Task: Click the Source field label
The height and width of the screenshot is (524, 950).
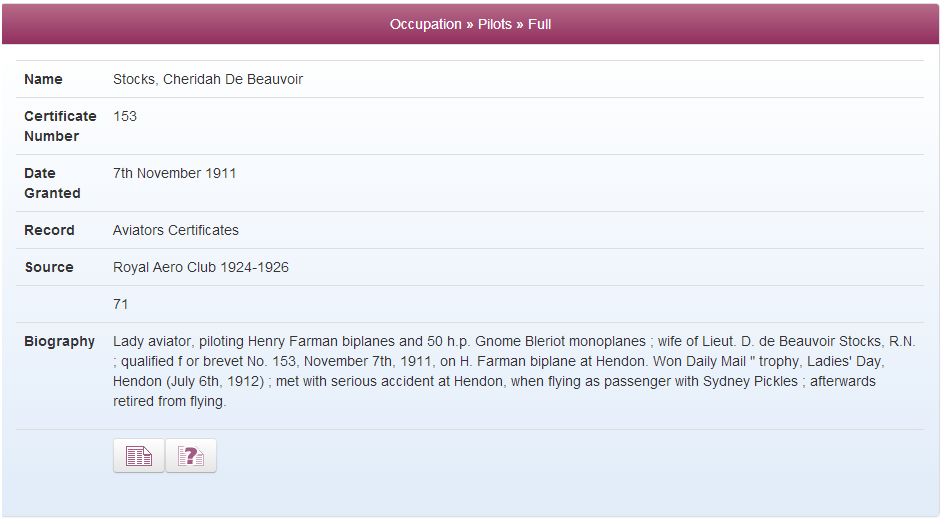Action: pos(48,267)
